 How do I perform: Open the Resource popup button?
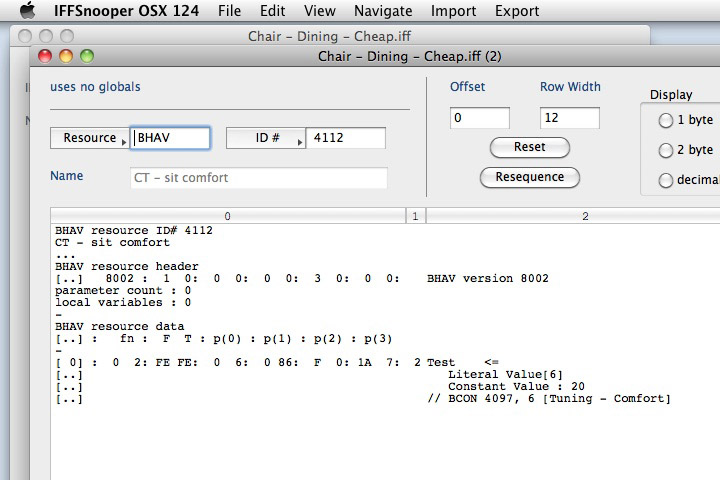coord(90,138)
